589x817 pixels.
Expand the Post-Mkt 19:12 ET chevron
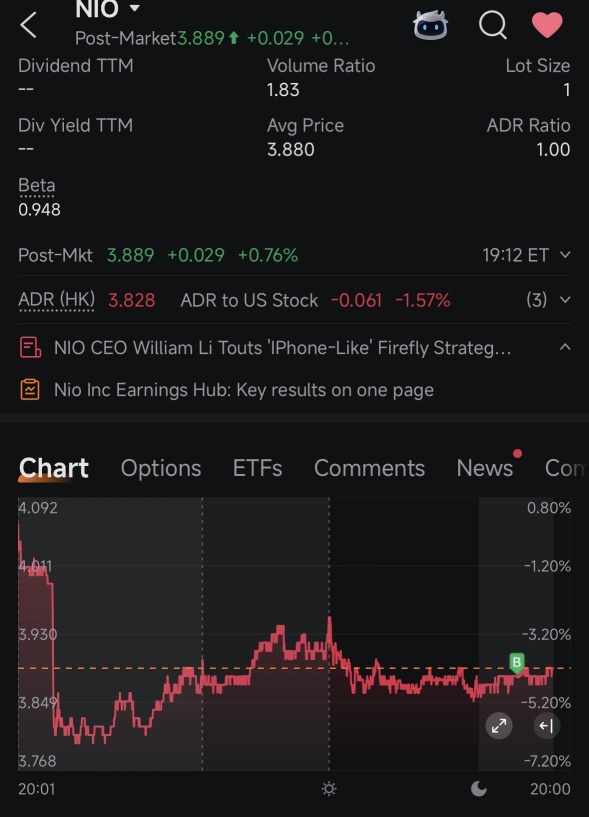point(565,255)
